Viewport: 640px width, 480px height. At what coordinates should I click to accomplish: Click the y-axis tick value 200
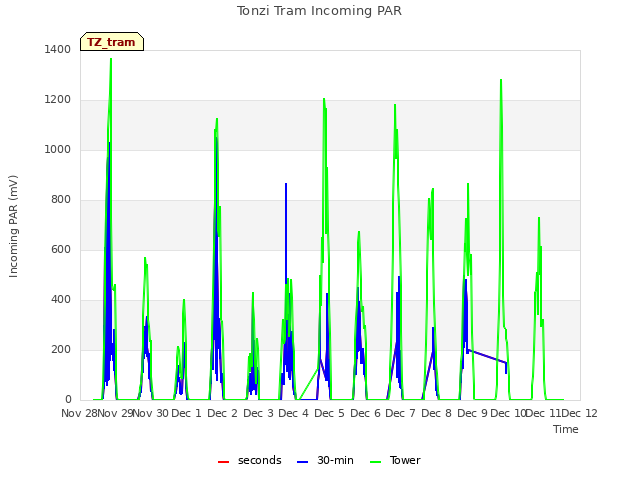coord(61,349)
